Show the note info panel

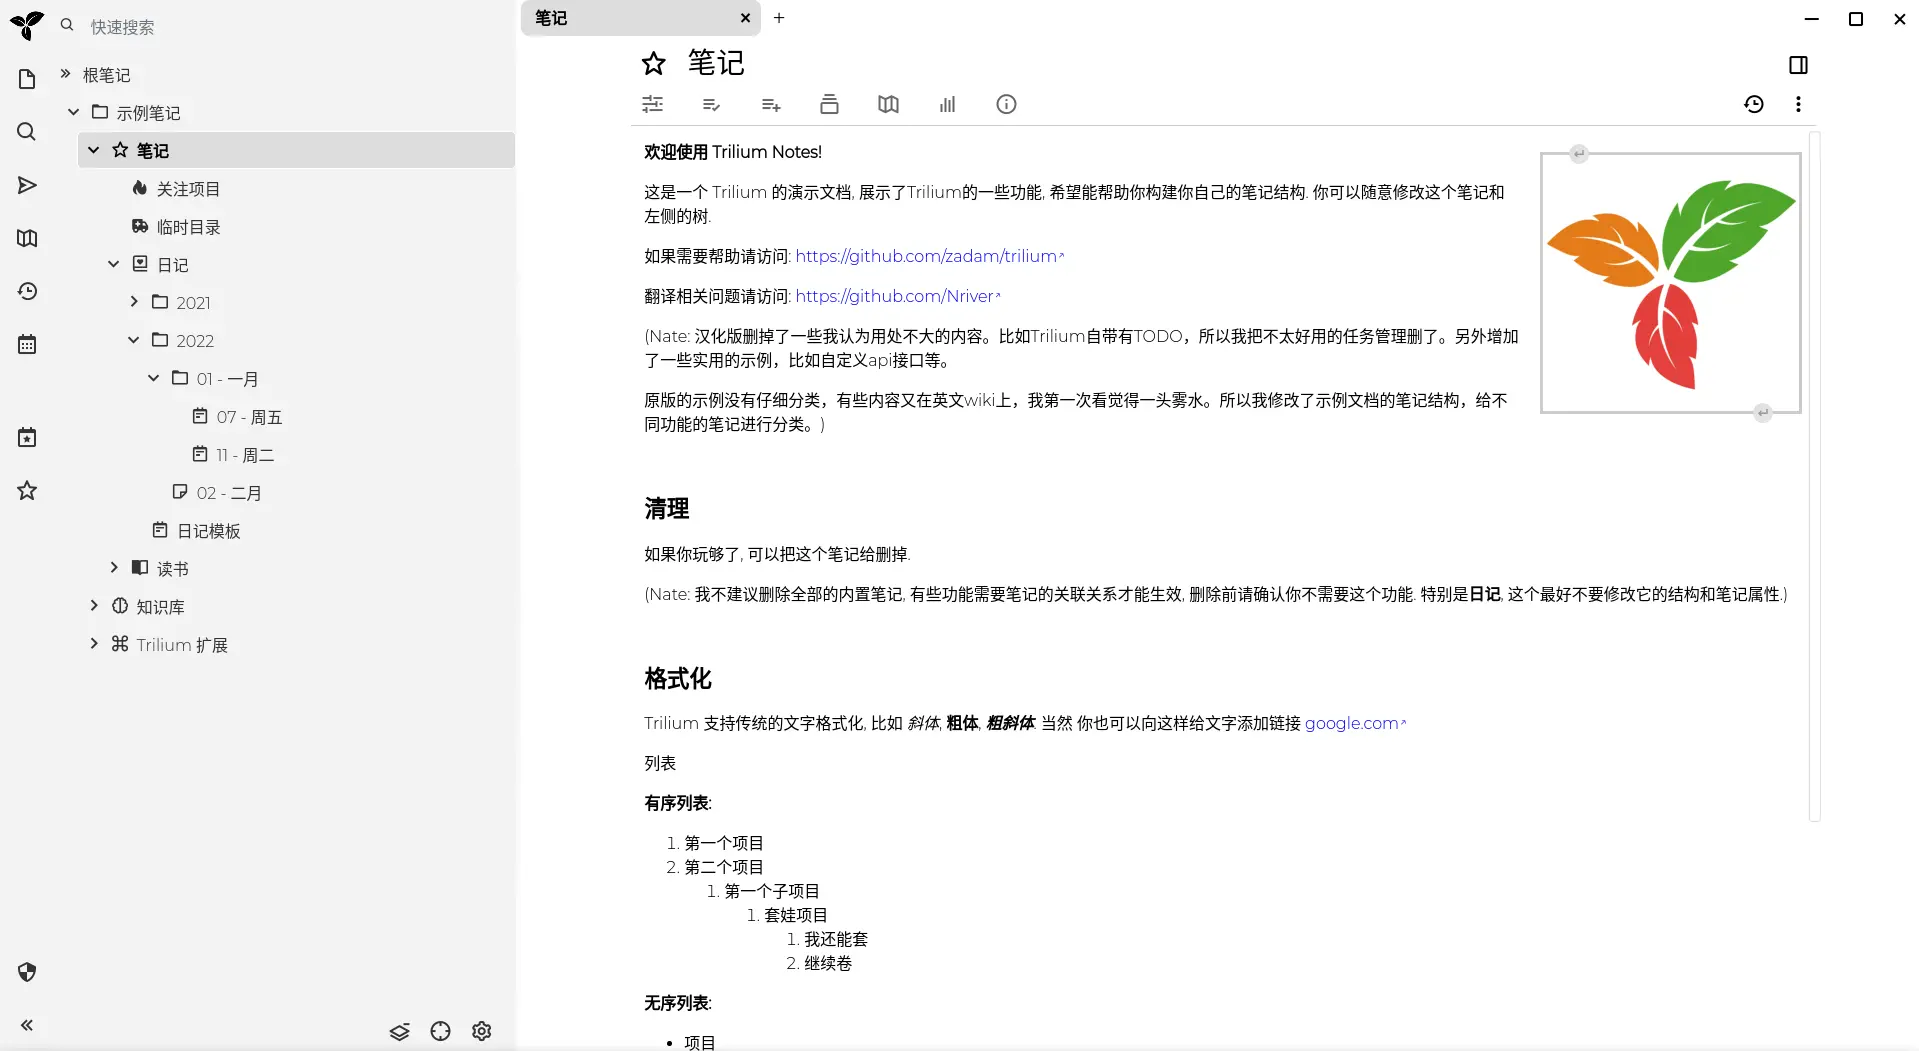[1006, 104]
